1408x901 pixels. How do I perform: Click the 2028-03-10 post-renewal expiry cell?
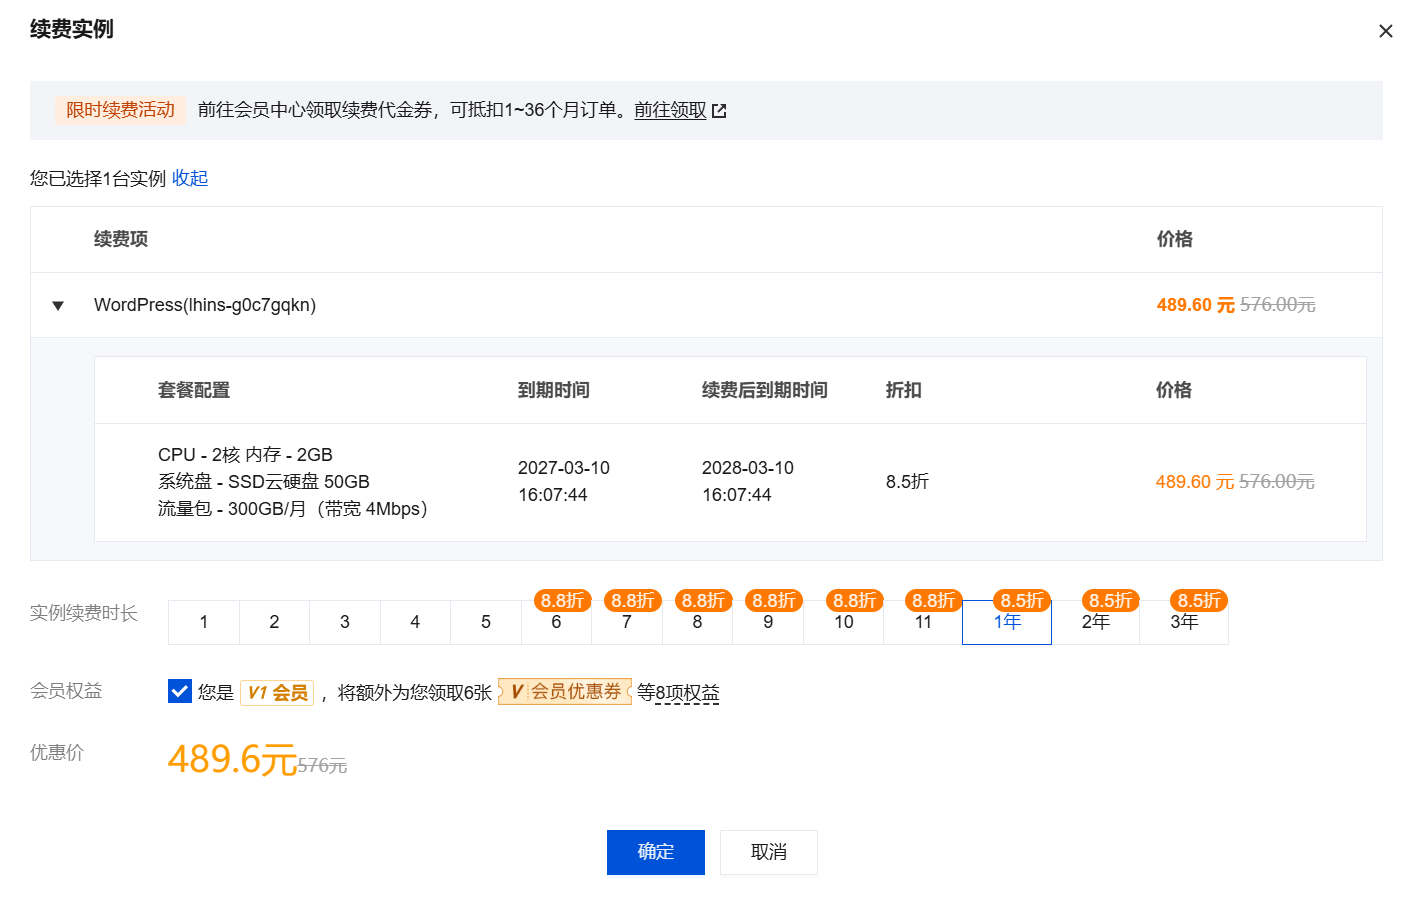748,481
